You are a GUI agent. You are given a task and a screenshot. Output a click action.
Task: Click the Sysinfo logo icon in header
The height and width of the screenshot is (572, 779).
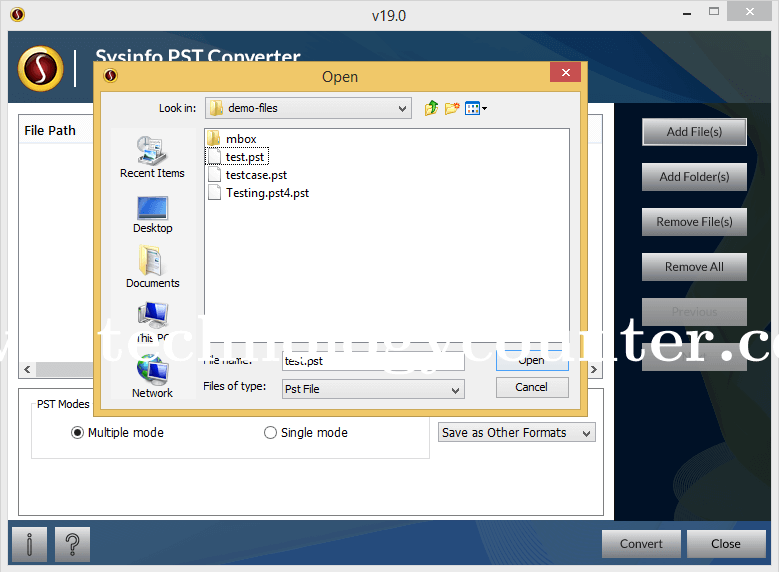pyautogui.click(x=41, y=69)
